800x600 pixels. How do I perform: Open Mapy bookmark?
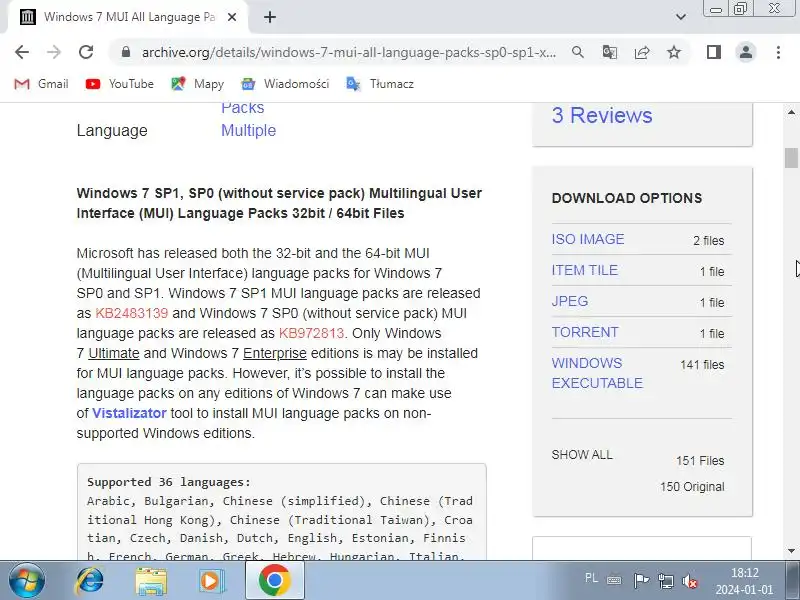click(197, 84)
